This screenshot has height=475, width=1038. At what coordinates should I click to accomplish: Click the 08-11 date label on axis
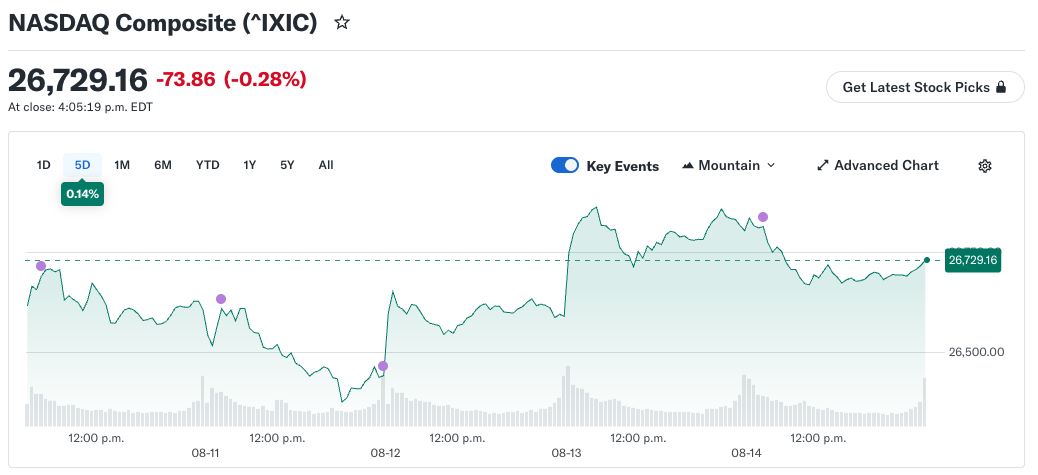(x=205, y=453)
